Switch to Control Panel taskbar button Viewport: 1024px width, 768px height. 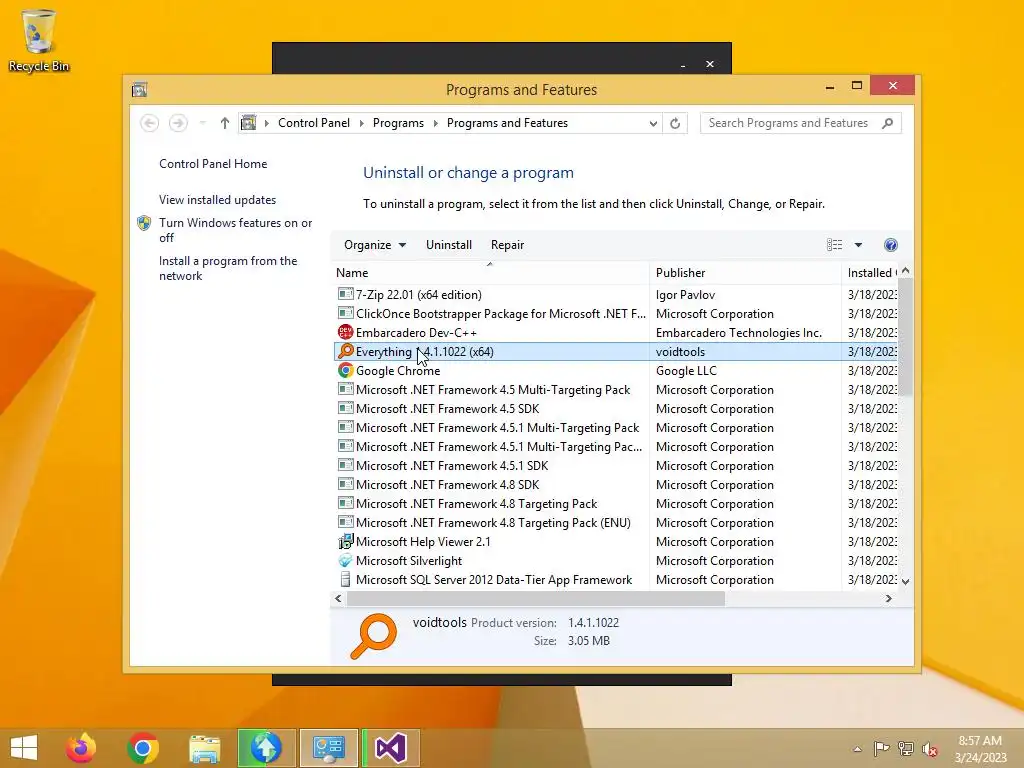pos(328,748)
